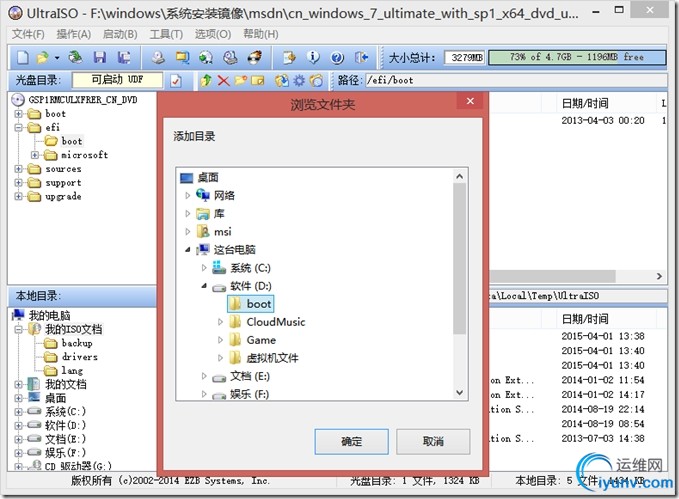Click the 大小总计 field showing 3279MB
Viewport: 679px width, 499px height.
pyautogui.click(x=465, y=57)
